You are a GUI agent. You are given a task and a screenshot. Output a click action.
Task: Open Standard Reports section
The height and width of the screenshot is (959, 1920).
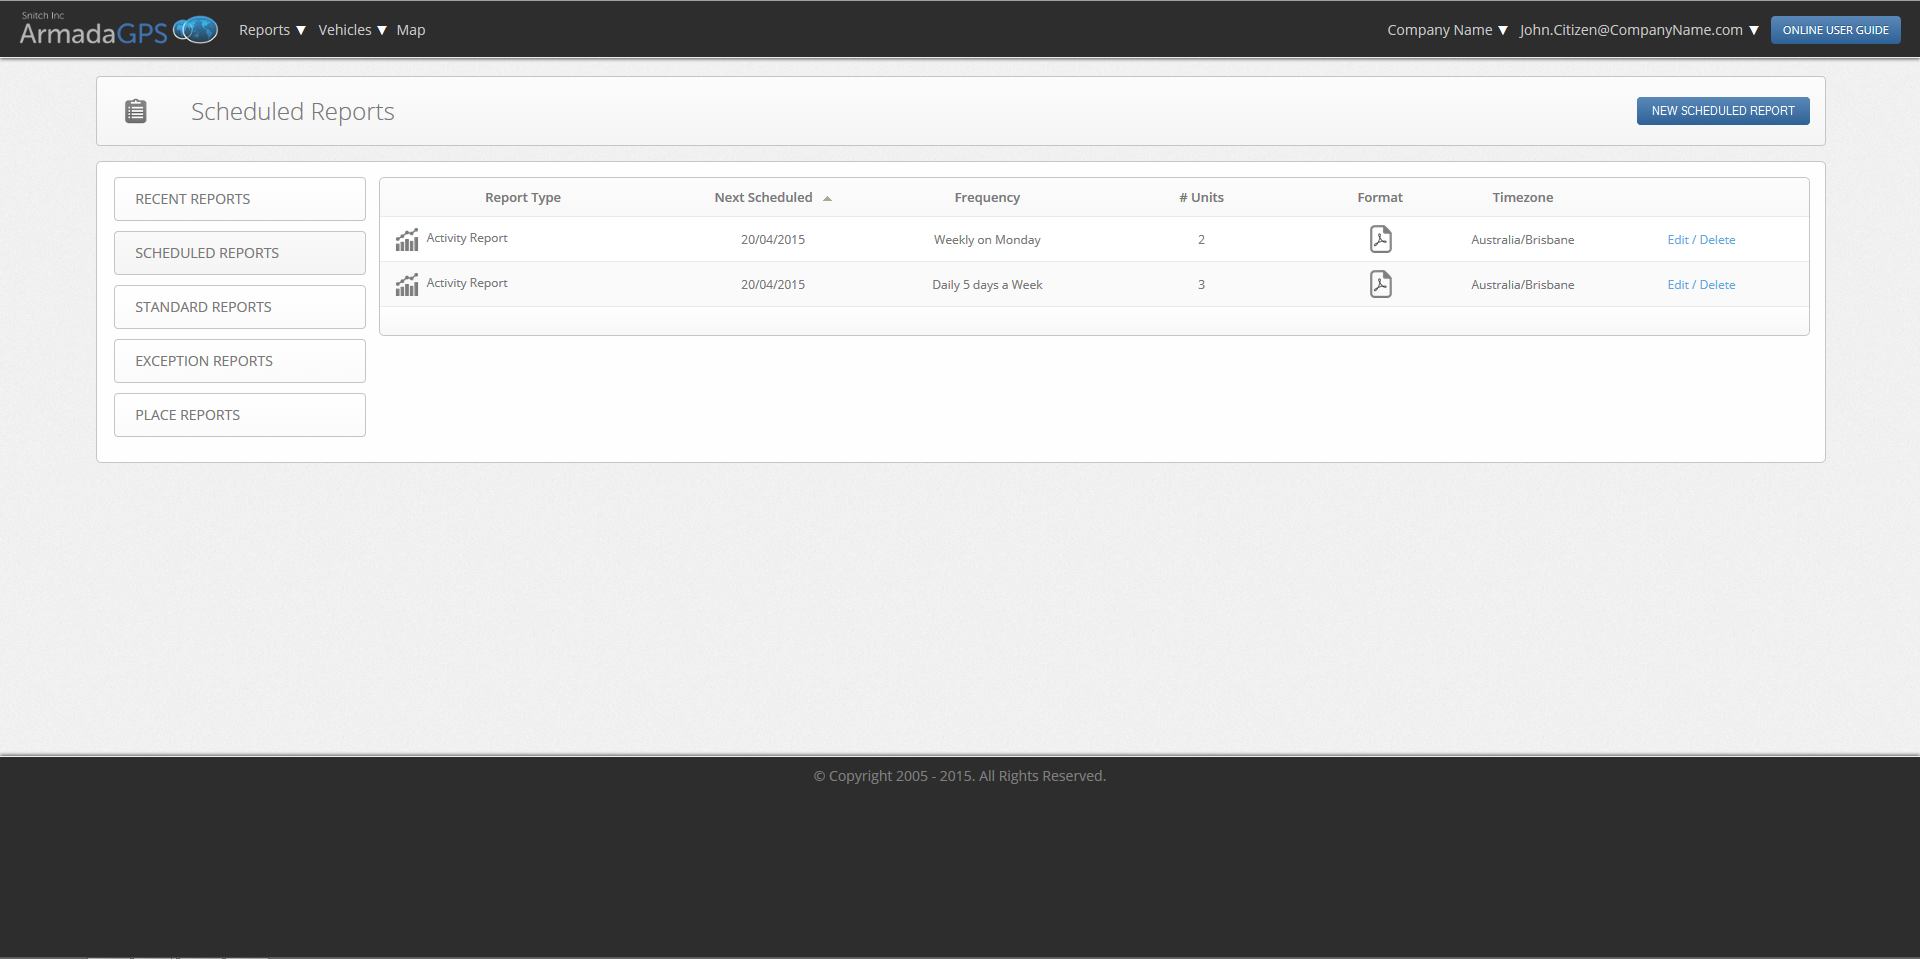(x=240, y=307)
